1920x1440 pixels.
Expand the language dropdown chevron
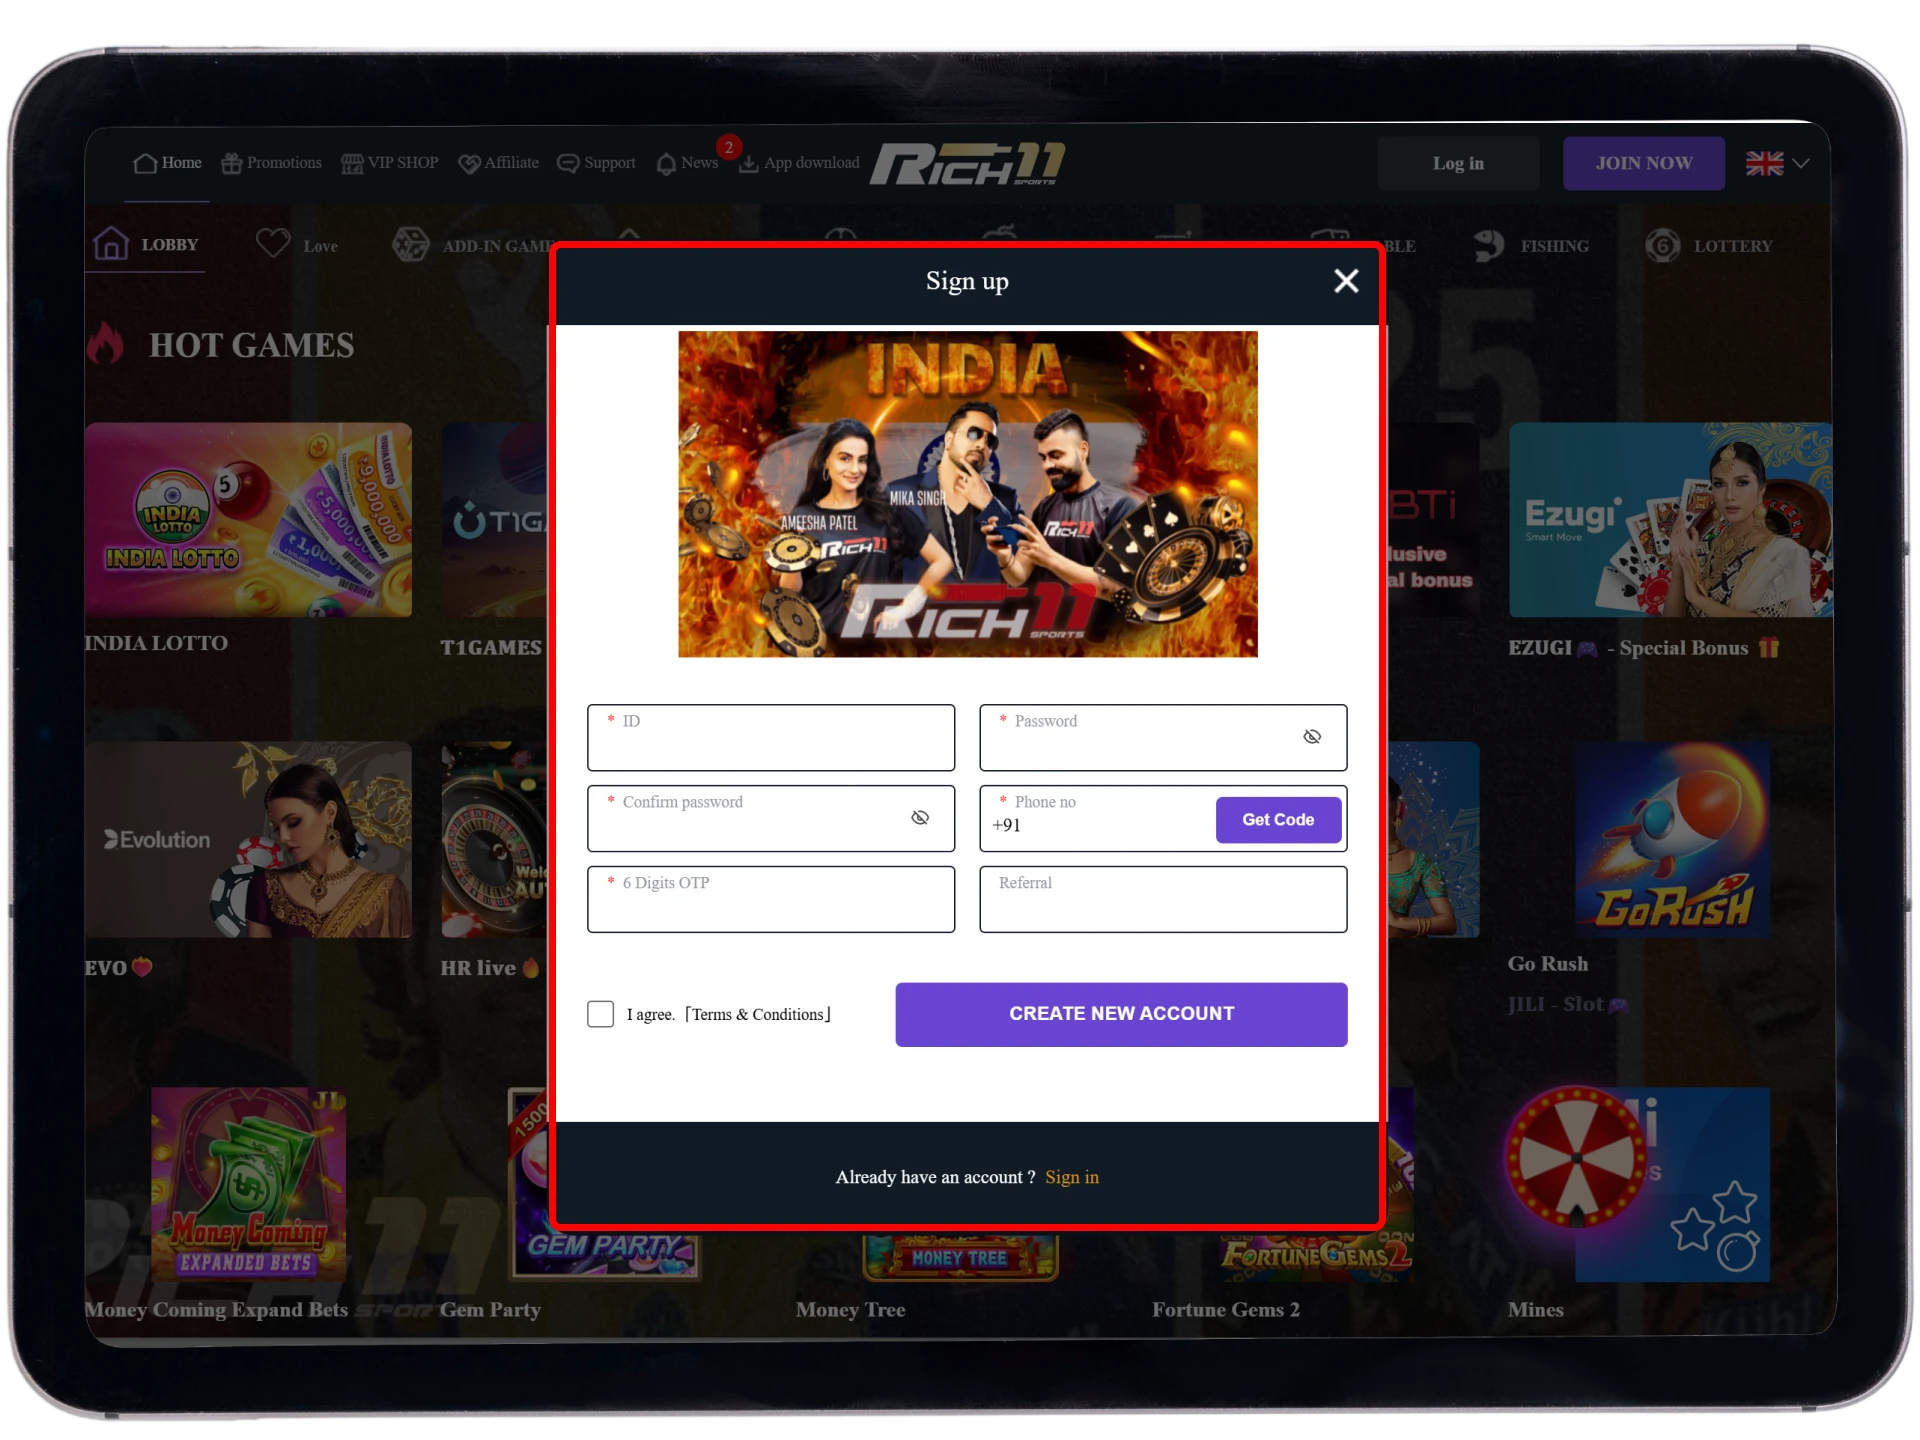[x=1801, y=163]
